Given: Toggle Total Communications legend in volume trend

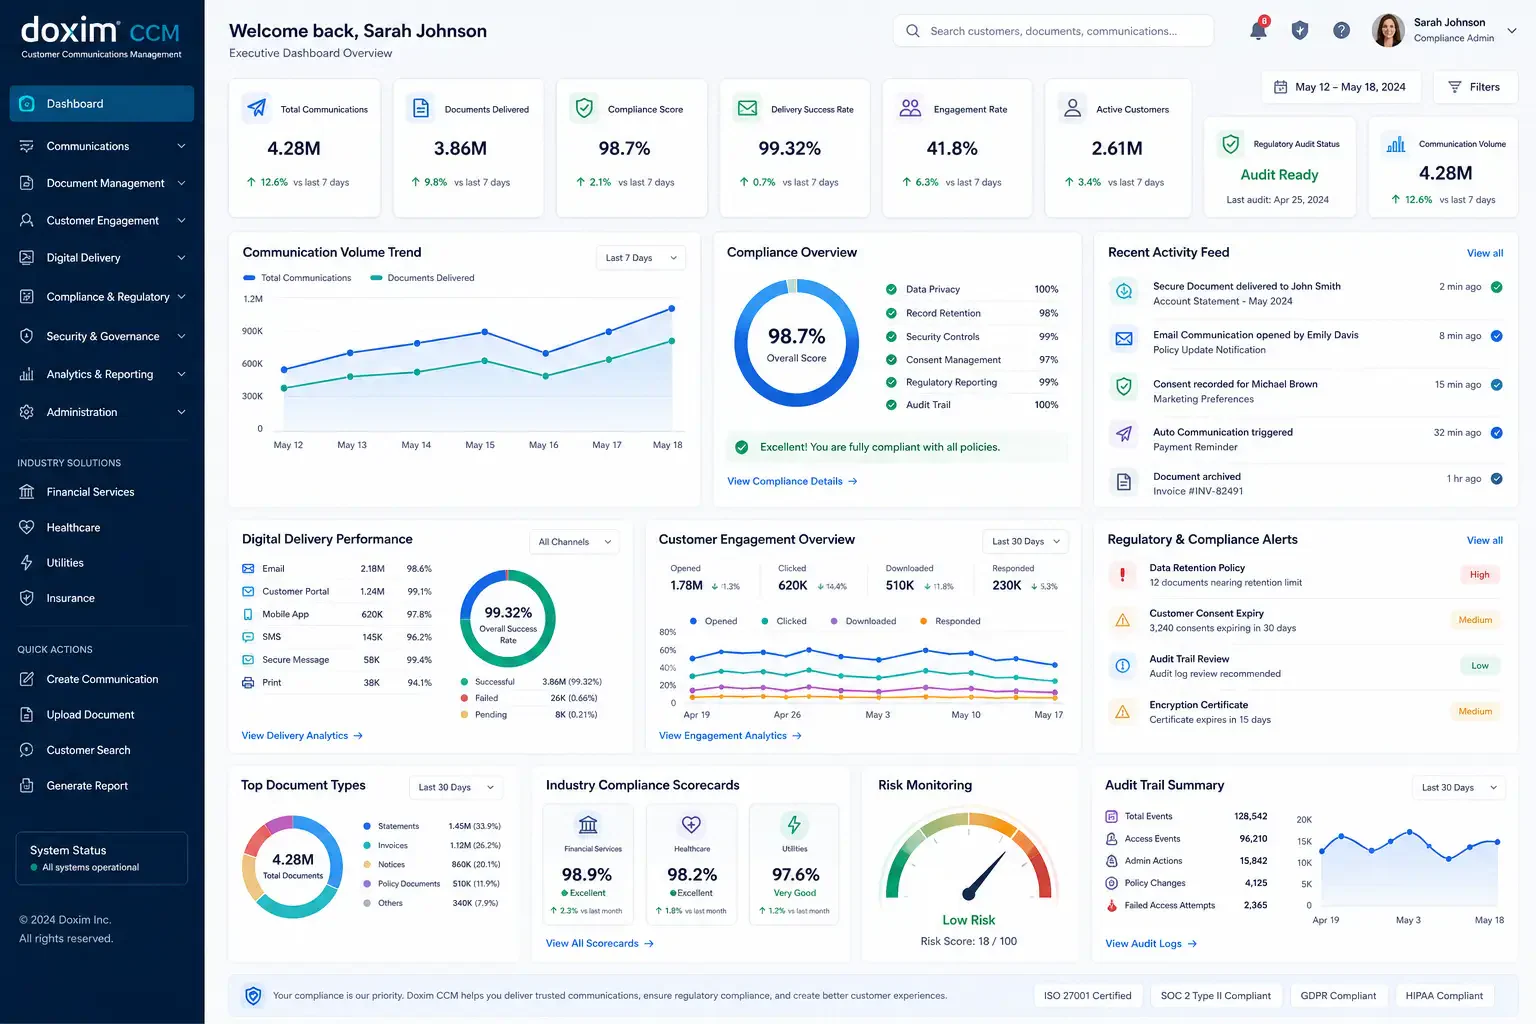Looking at the screenshot, I should coord(297,278).
